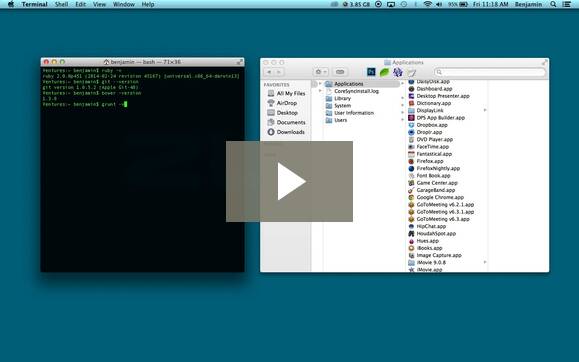Select Fantastical.app in the list
Viewport: 579px width, 362px height.
pyautogui.click(x=430, y=154)
